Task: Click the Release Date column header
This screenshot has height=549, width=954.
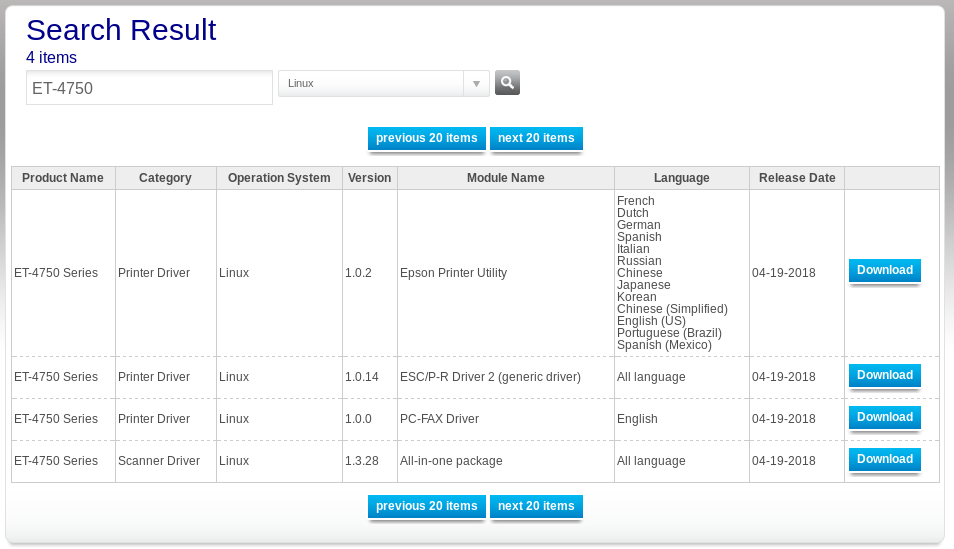Action: (796, 178)
